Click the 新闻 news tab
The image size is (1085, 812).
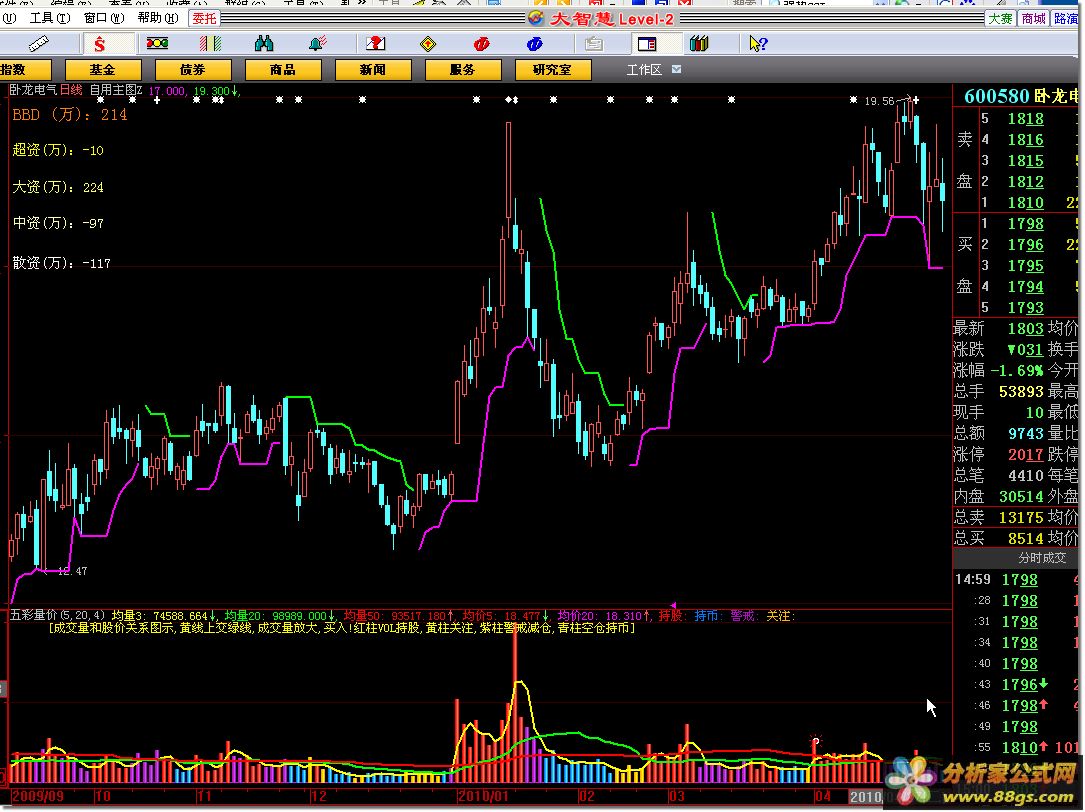click(372, 70)
